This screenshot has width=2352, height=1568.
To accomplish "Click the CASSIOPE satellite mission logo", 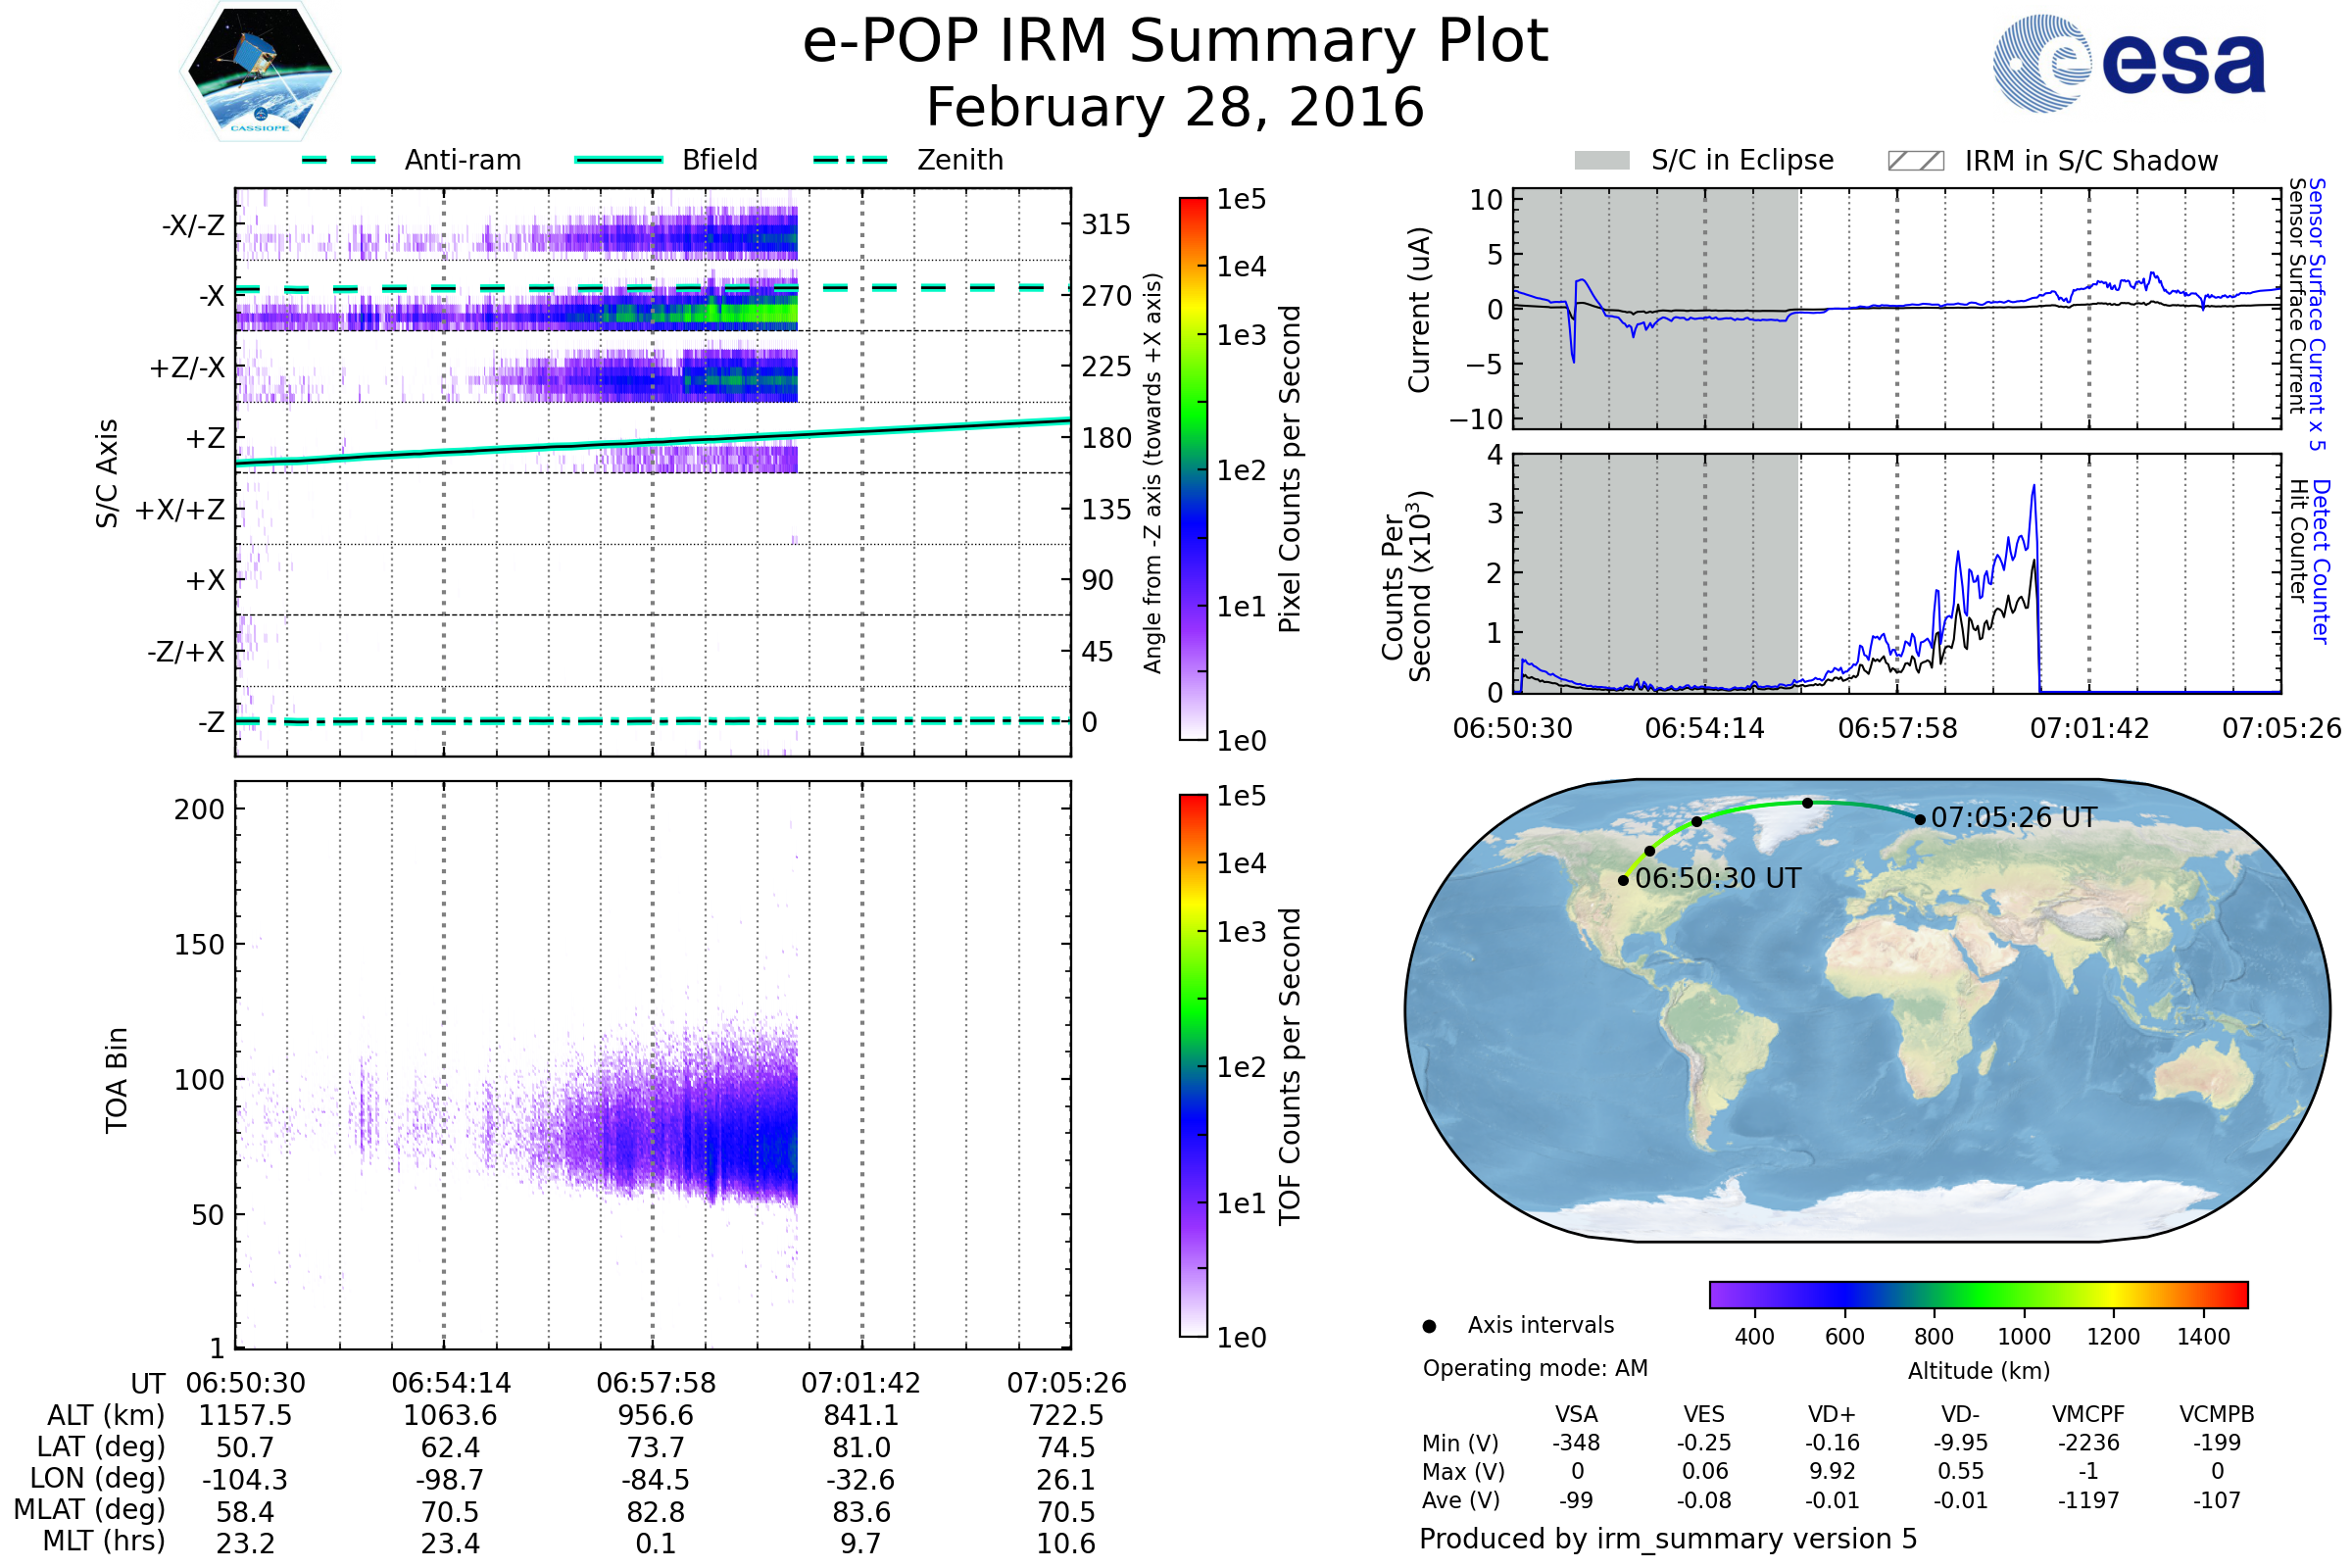I will (x=260, y=72).
